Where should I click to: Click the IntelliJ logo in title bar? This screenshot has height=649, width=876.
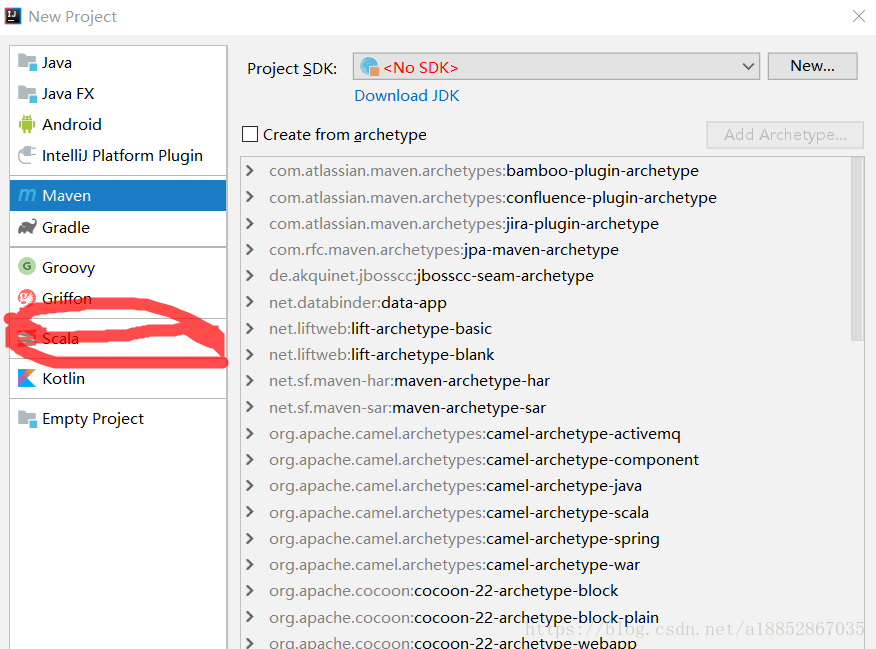coord(13,16)
